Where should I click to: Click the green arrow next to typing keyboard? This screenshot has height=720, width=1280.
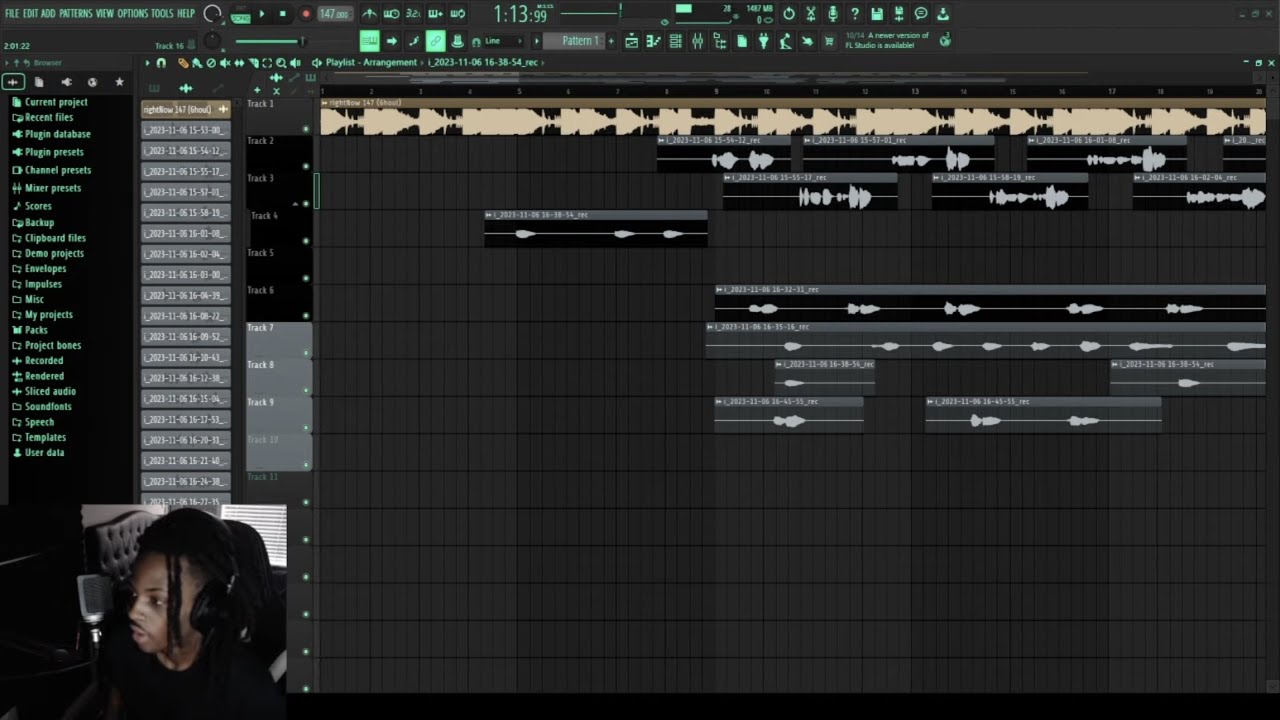(392, 41)
